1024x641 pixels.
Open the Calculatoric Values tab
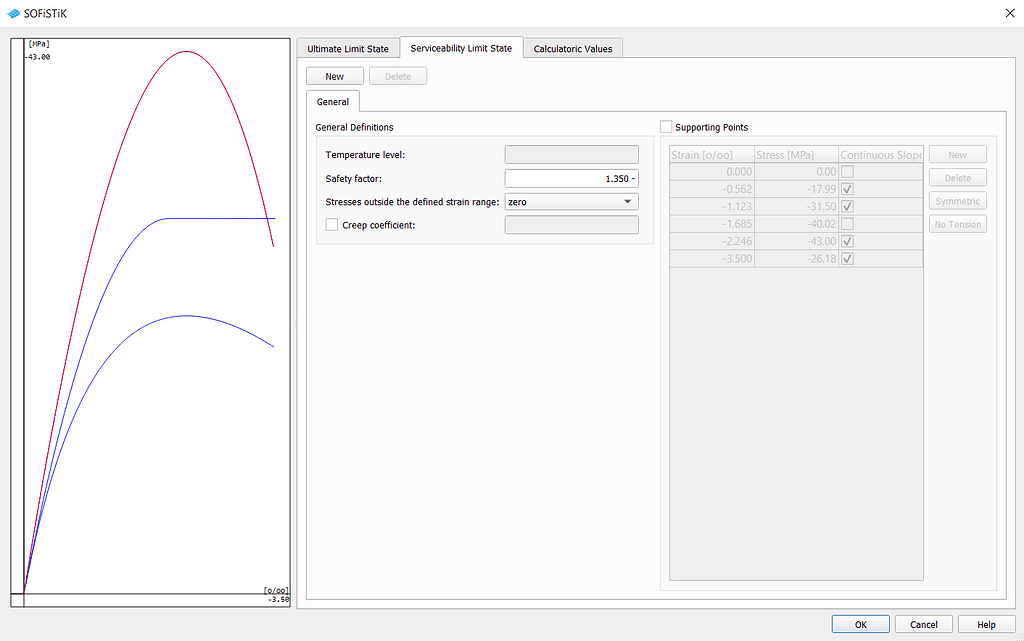point(572,47)
